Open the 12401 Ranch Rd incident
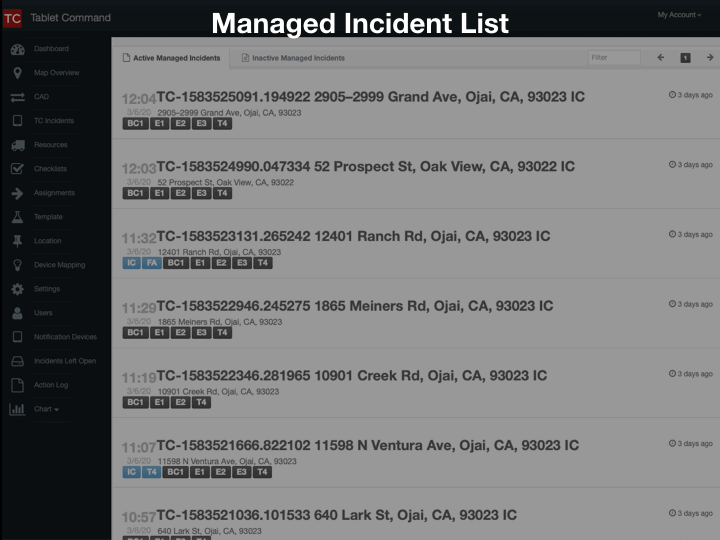 click(353, 236)
